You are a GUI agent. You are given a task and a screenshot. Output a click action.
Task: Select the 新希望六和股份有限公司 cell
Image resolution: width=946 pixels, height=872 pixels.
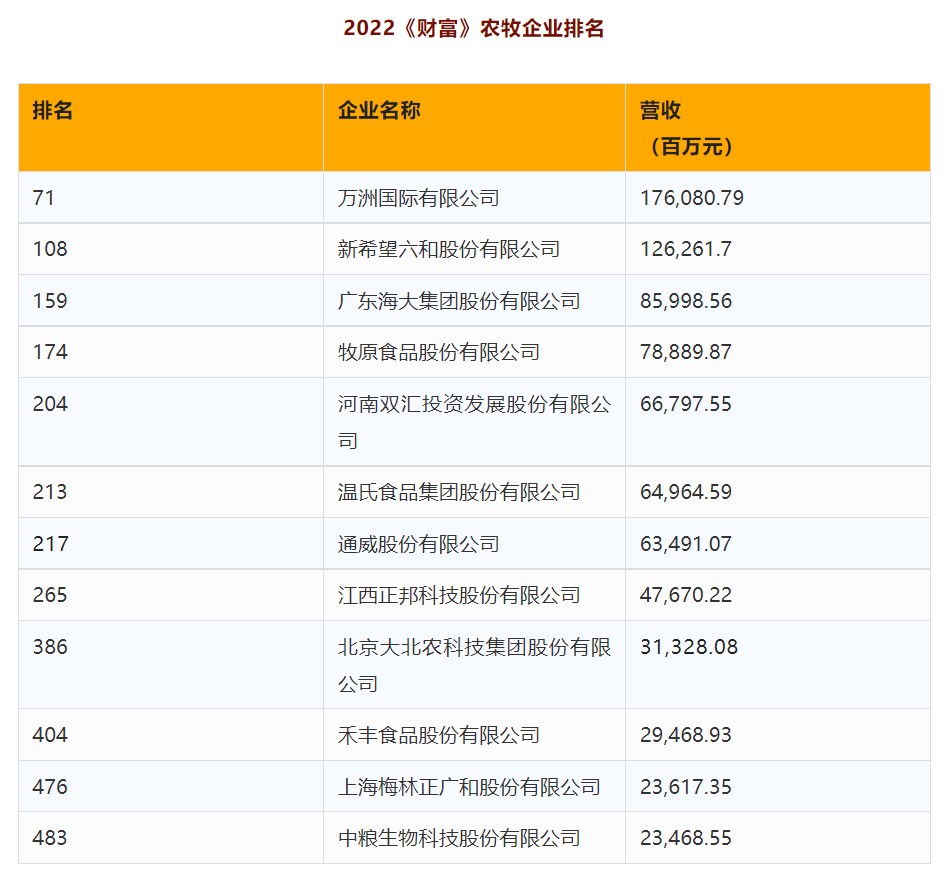[449, 249]
